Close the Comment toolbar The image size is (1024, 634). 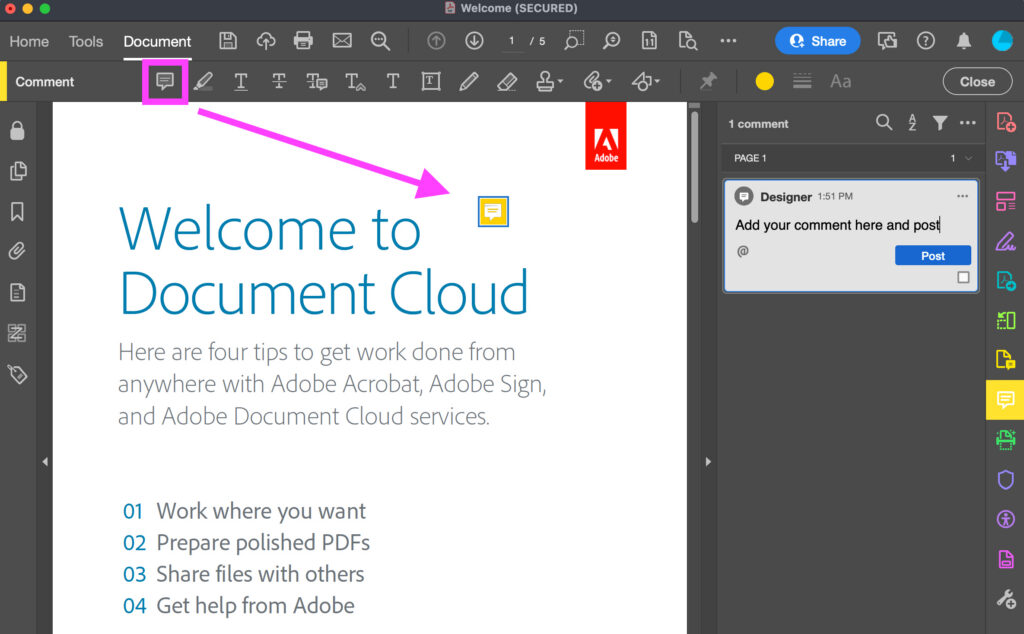[x=977, y=82]
